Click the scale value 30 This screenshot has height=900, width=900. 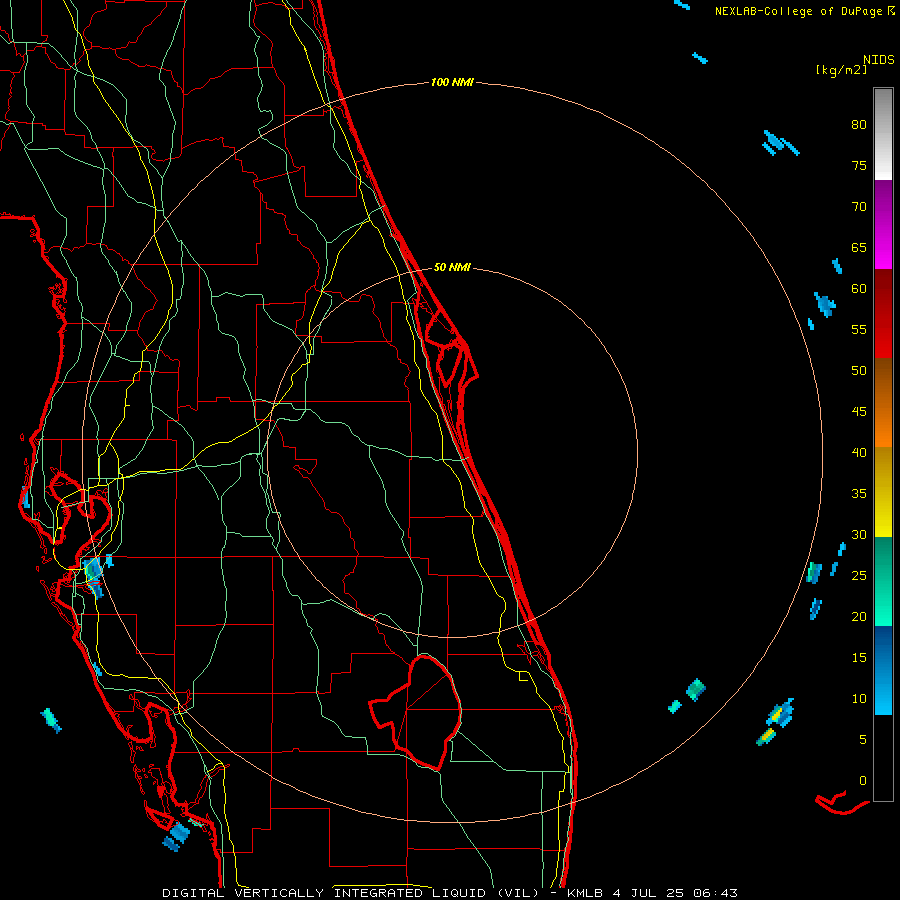pyautogui.click(x=859, y=534)
